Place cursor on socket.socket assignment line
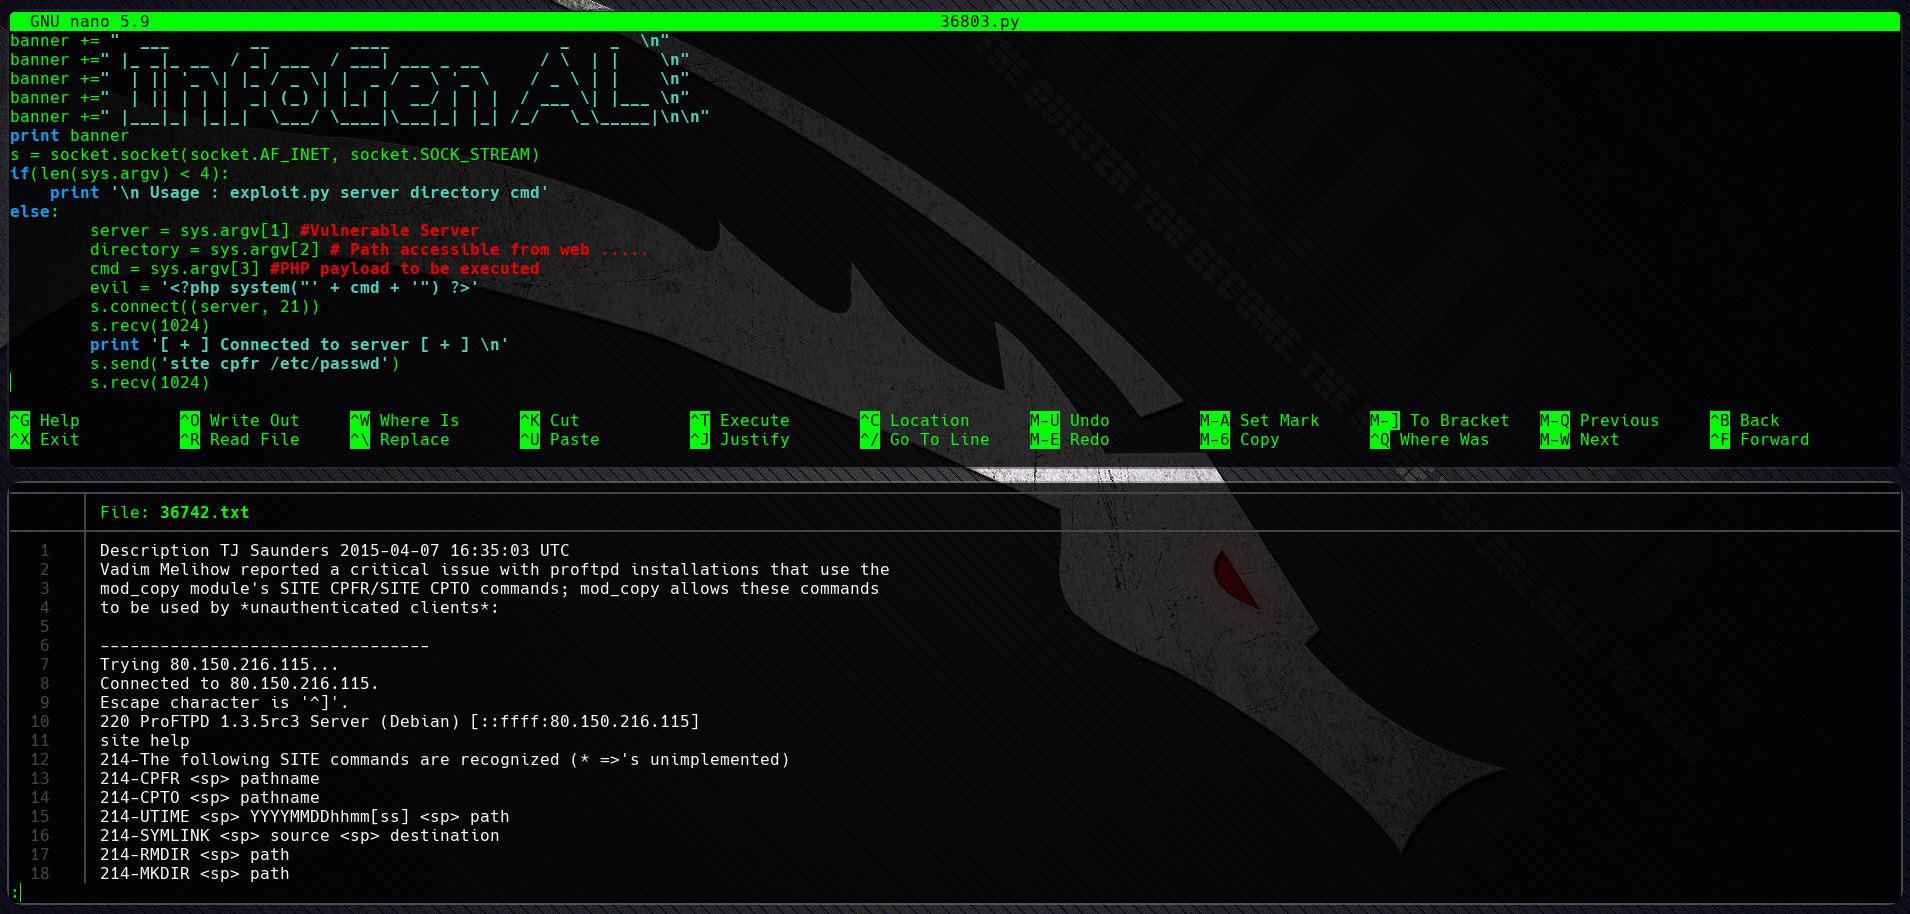The height and width of the screenshot is (914, 1910). click(275, 154)
